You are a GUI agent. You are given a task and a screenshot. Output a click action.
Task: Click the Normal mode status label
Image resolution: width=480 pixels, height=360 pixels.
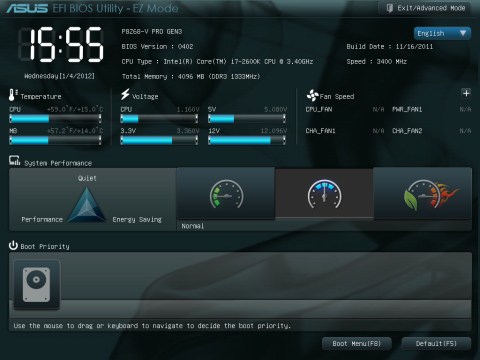coord(193,226)
